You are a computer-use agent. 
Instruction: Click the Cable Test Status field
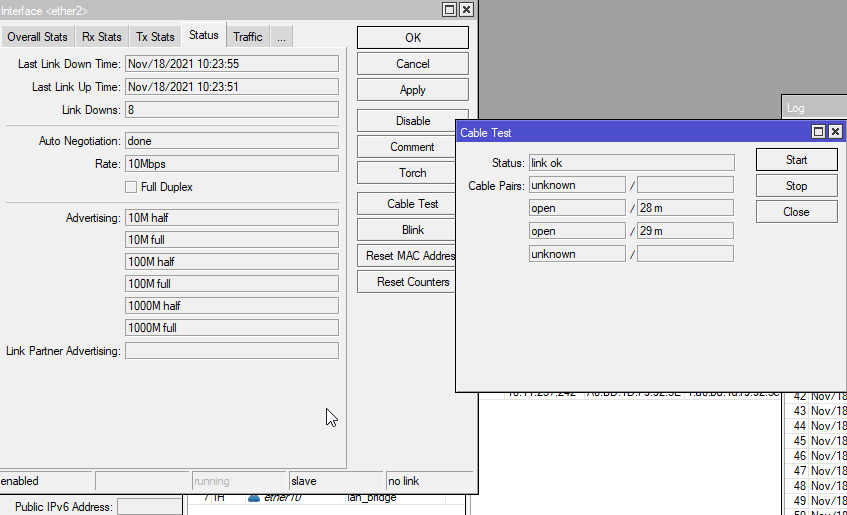(x=631, y=163)
